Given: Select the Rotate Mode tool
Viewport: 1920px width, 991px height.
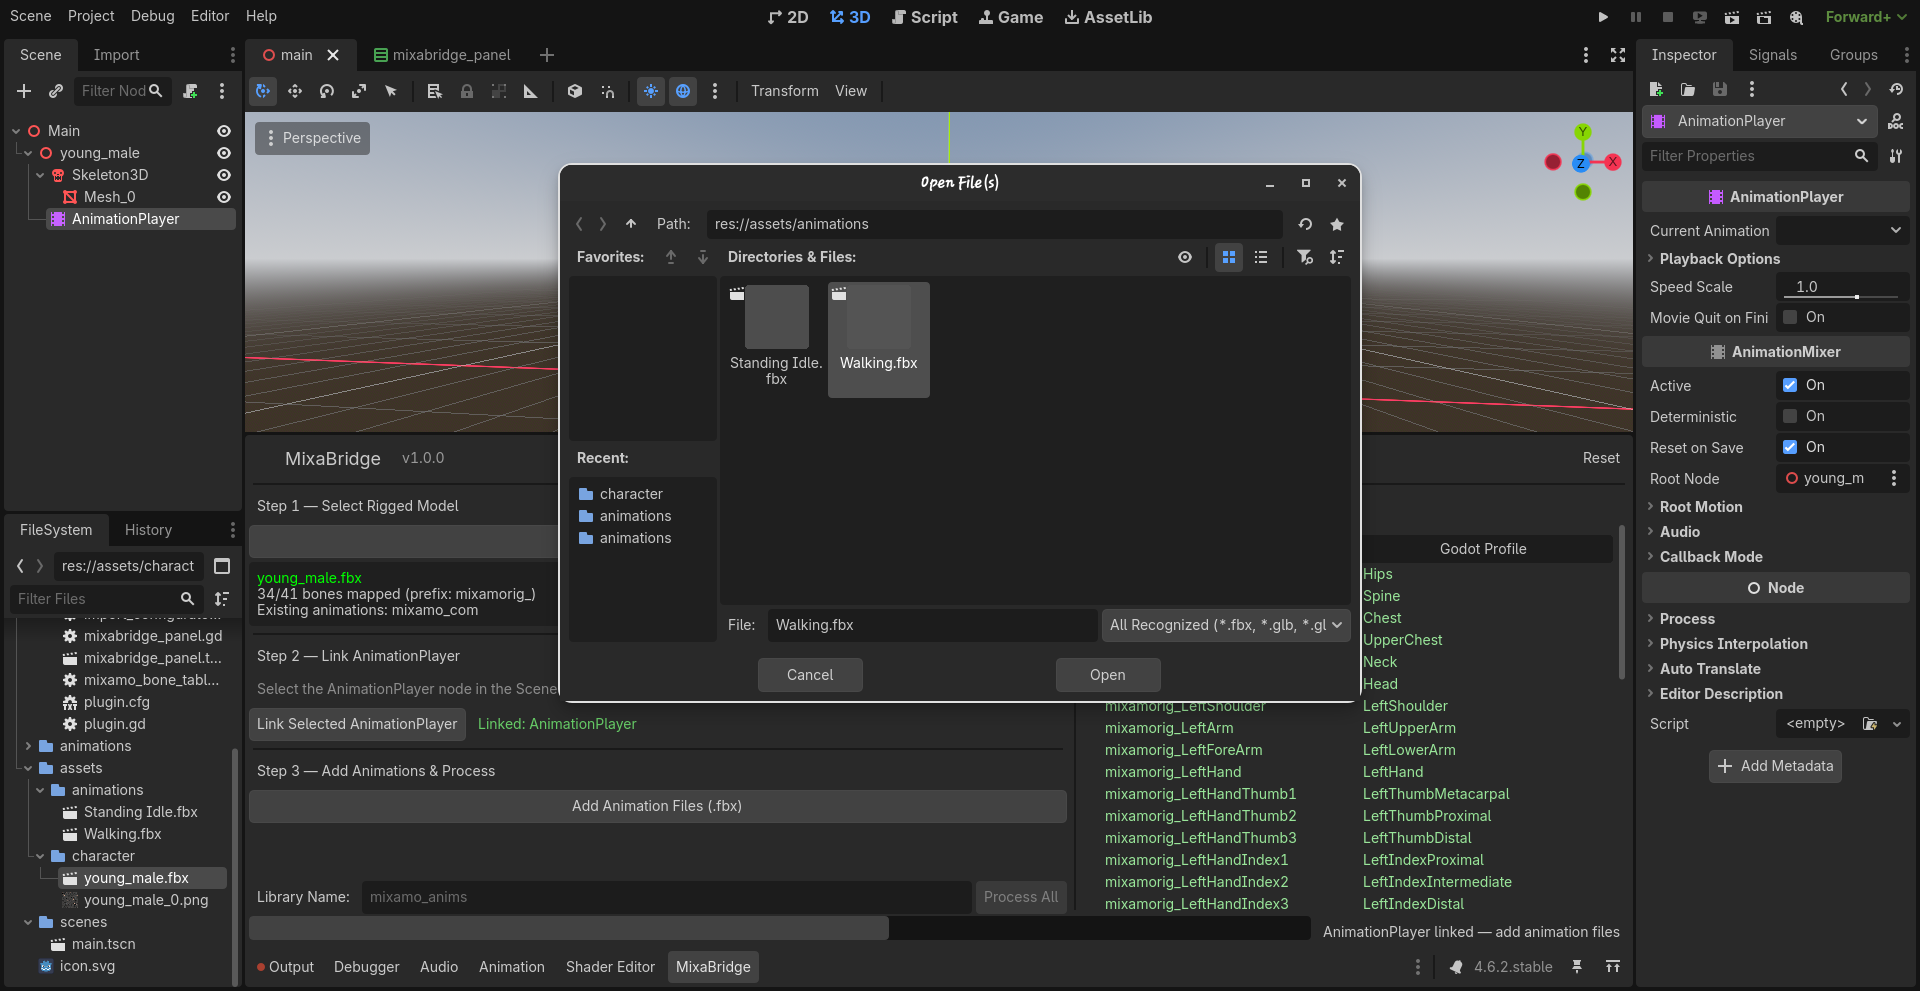Looking at the screenshot, I should click(327, 91).
